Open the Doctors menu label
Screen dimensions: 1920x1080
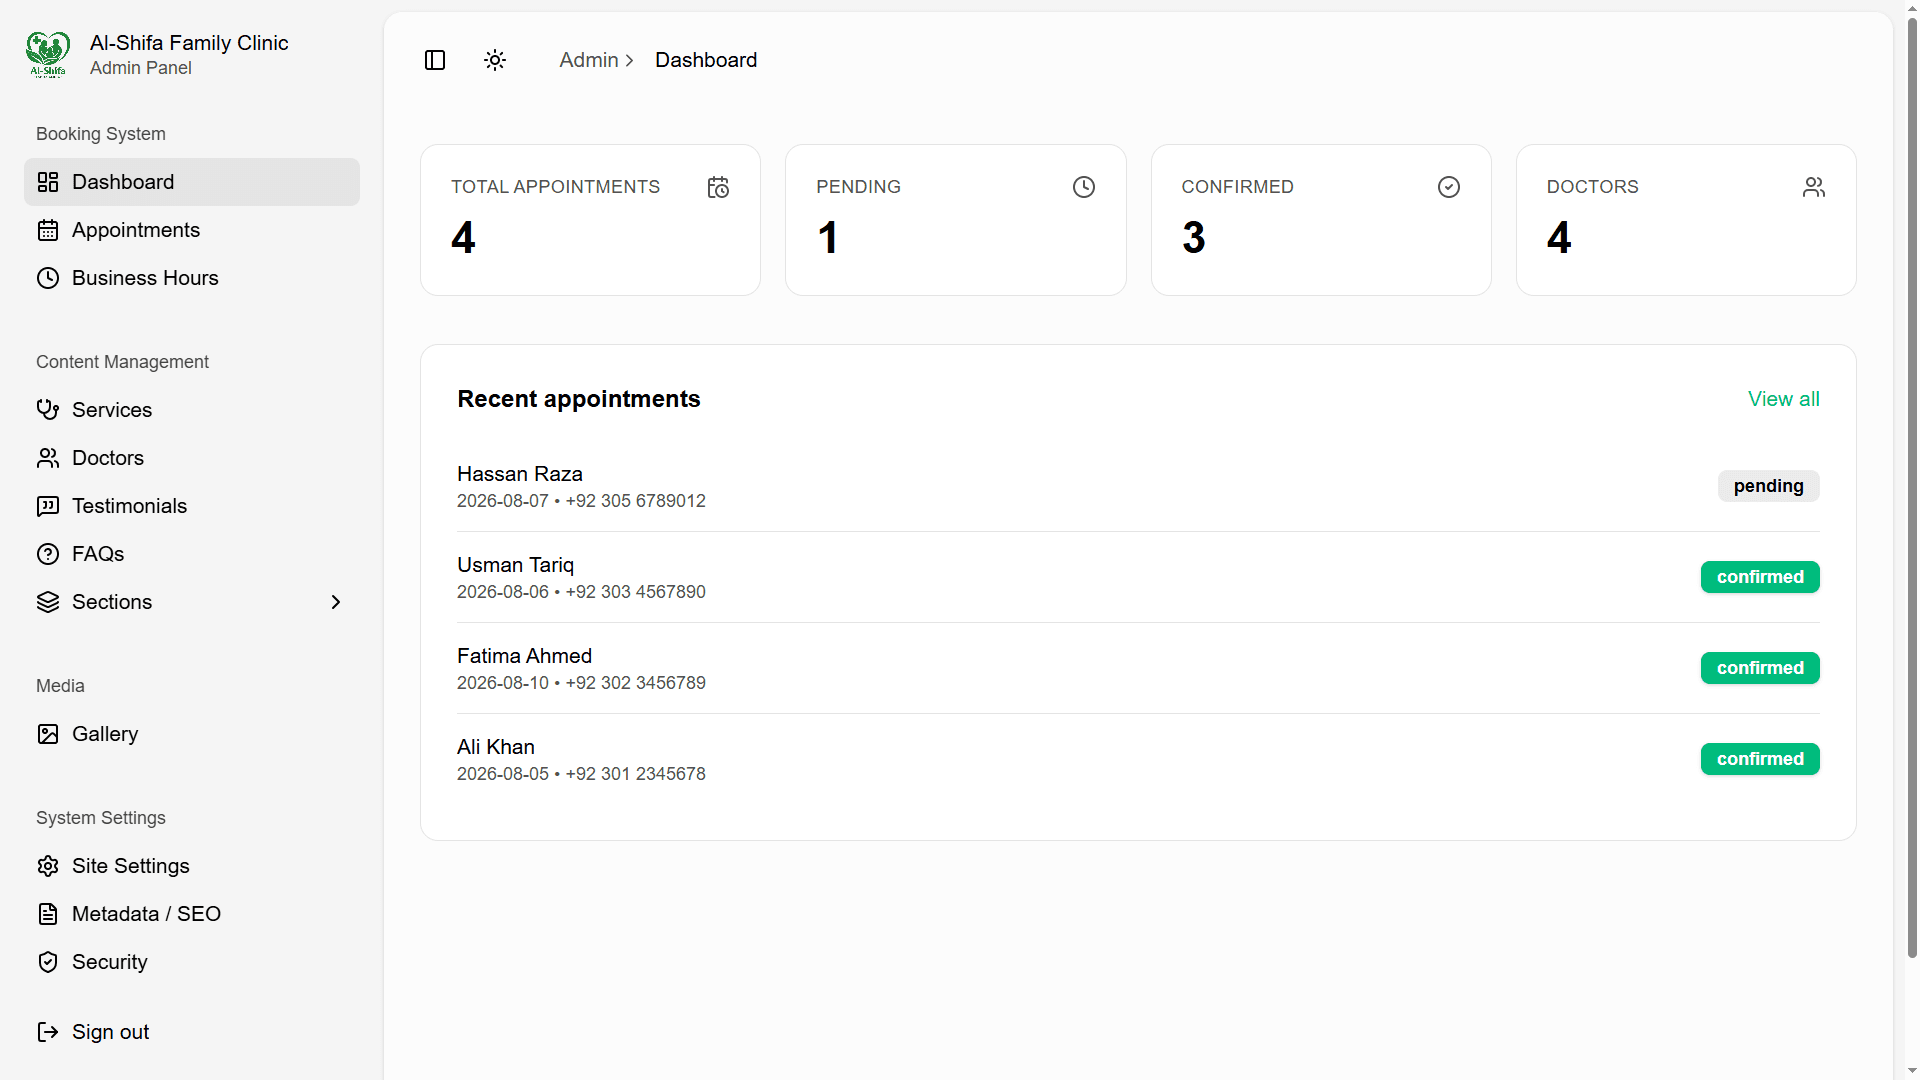[108, 458]
